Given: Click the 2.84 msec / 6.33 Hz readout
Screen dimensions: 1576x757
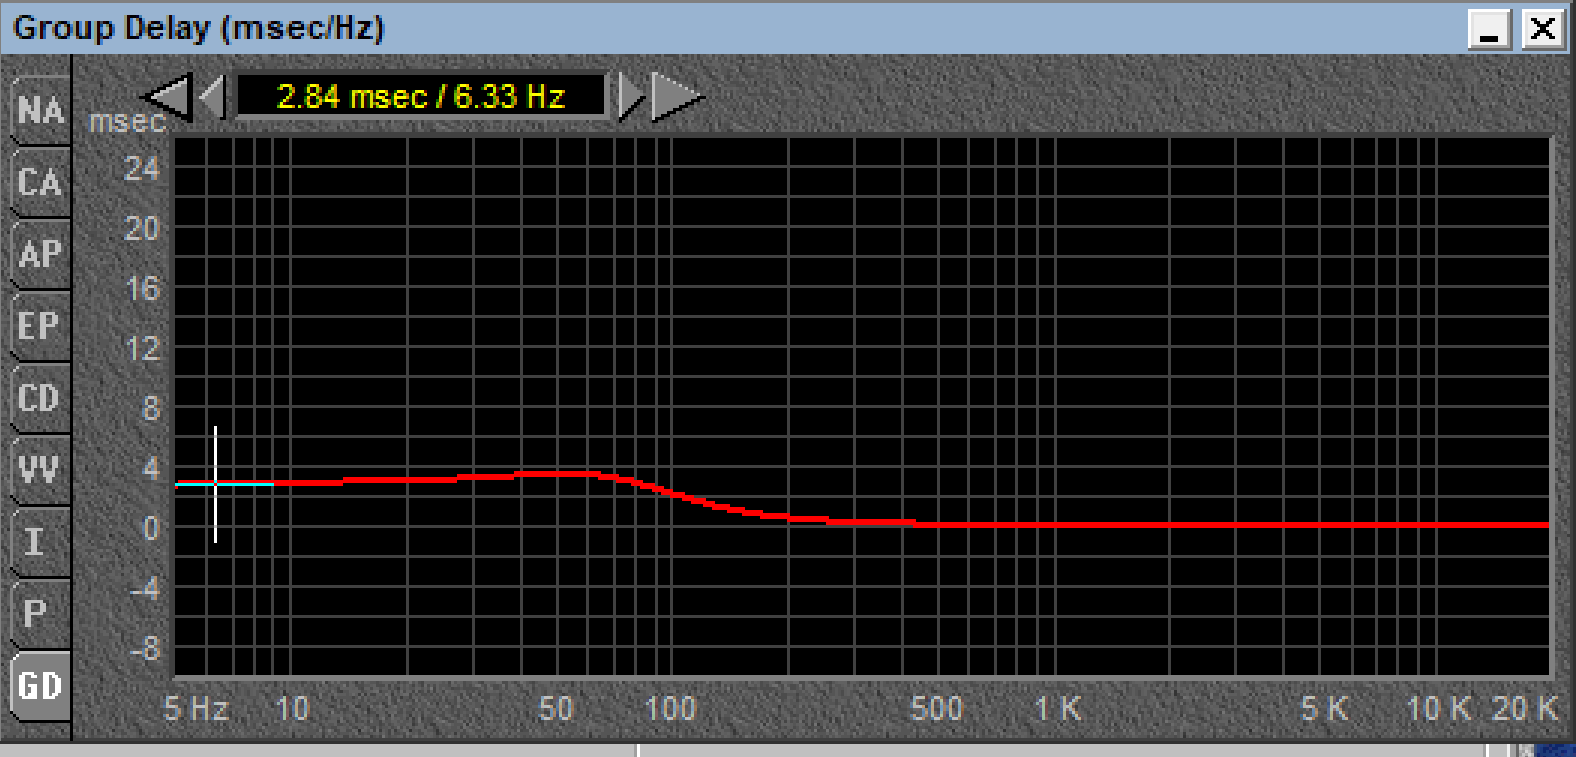Looking at the screenshot, I should pos(421,97).
